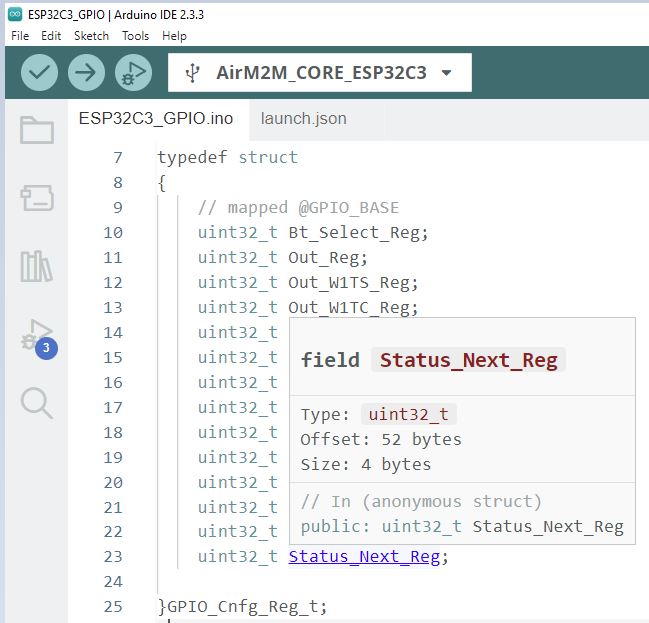
Task: Click the Verify checkmark button
Action: [39, 72]
